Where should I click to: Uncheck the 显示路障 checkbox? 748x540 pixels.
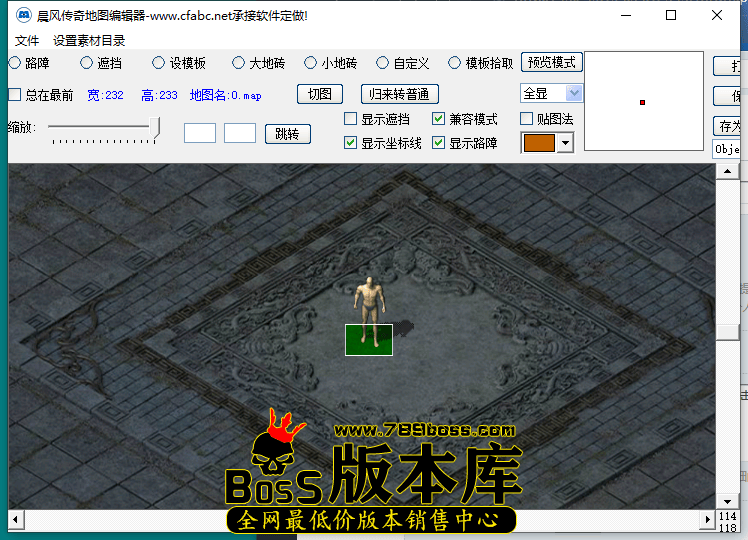click(438, 143)
